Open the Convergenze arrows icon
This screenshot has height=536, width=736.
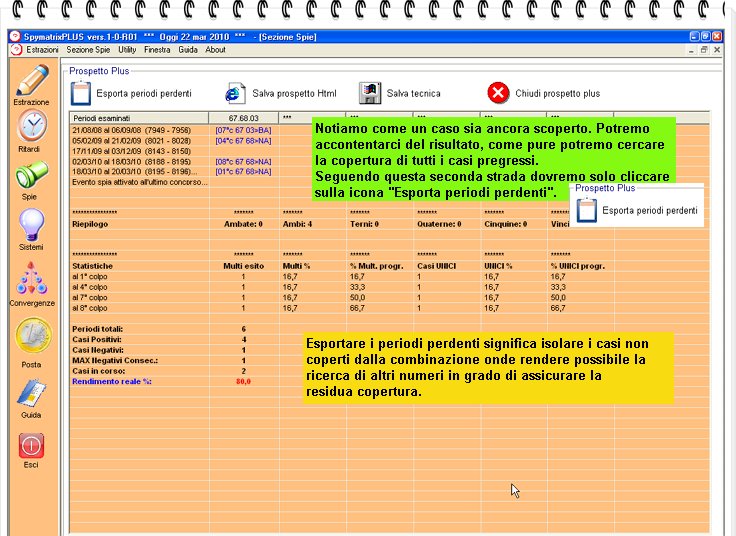pos(31,278)
